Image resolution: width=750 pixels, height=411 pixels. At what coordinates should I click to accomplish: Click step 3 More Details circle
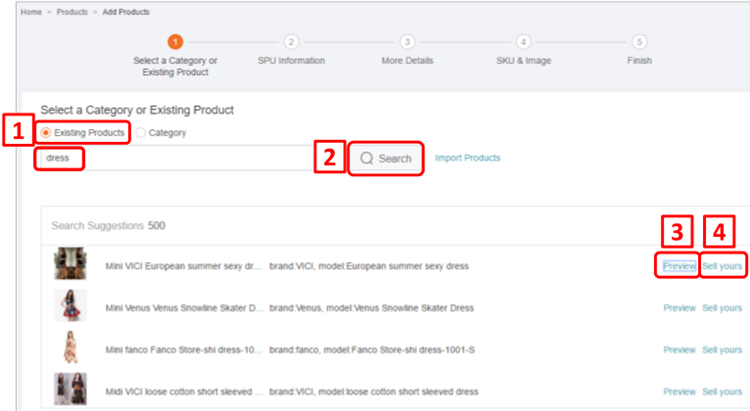pos(407,41)
